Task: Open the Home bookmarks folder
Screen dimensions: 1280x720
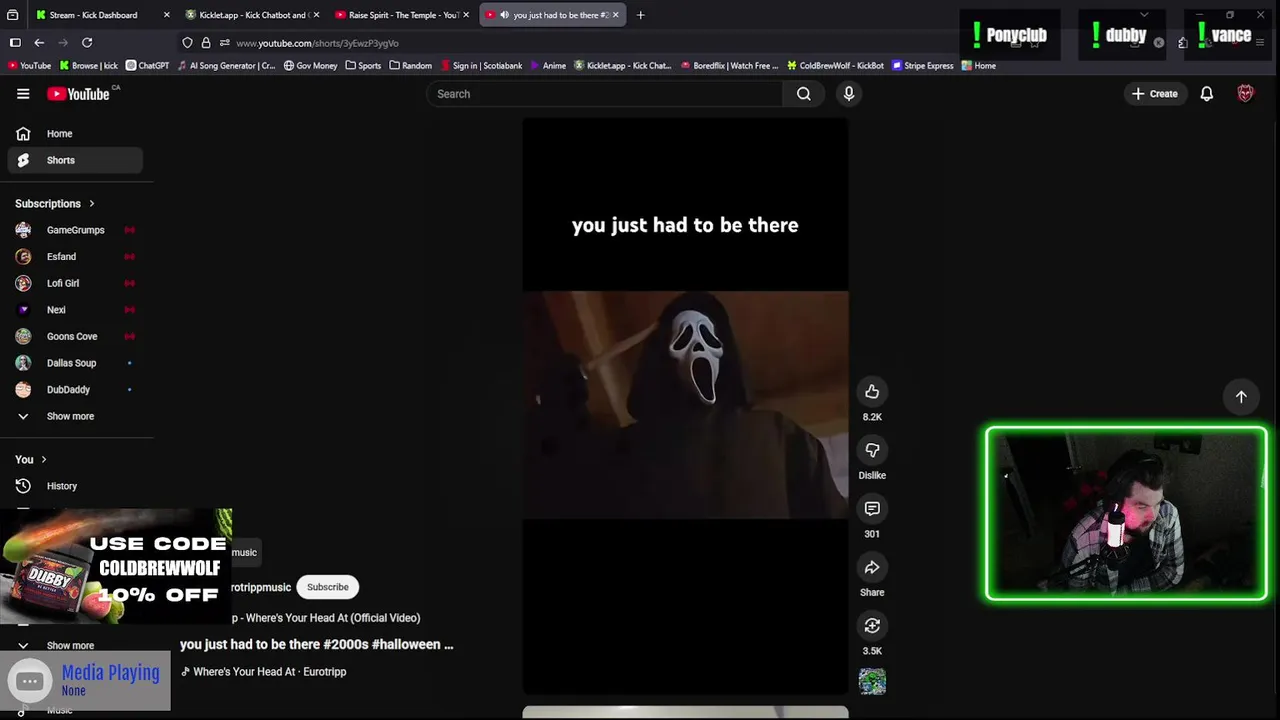Action: pyautogui.click(x=978, y=66)
